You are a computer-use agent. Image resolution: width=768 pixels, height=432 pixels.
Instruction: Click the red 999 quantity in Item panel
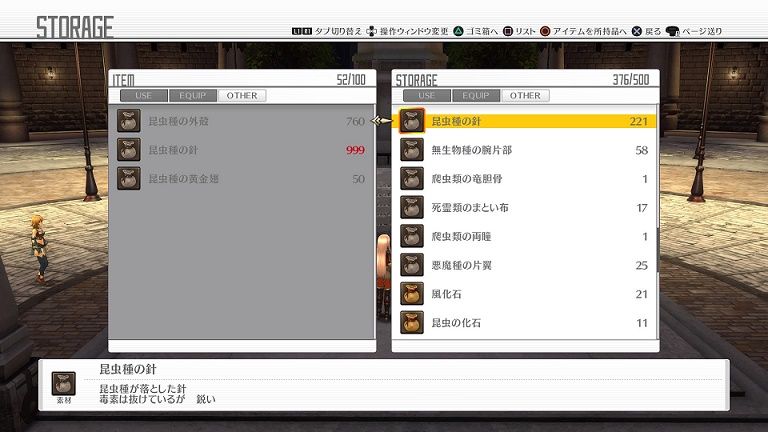point(355,150)
